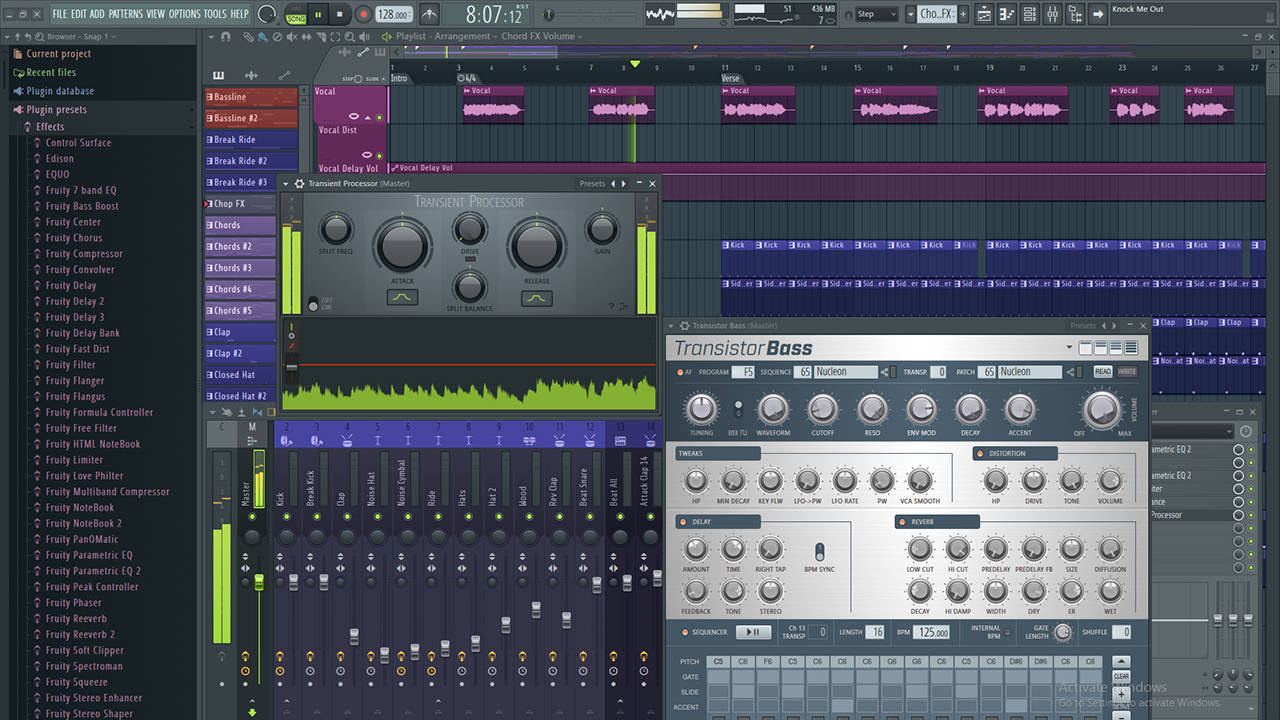The height and width of the screenshot is (720, 1280).
Task: Select the zoom tool in Playlist toolbar
Action: pyautogui.click(x=349, y=37)
